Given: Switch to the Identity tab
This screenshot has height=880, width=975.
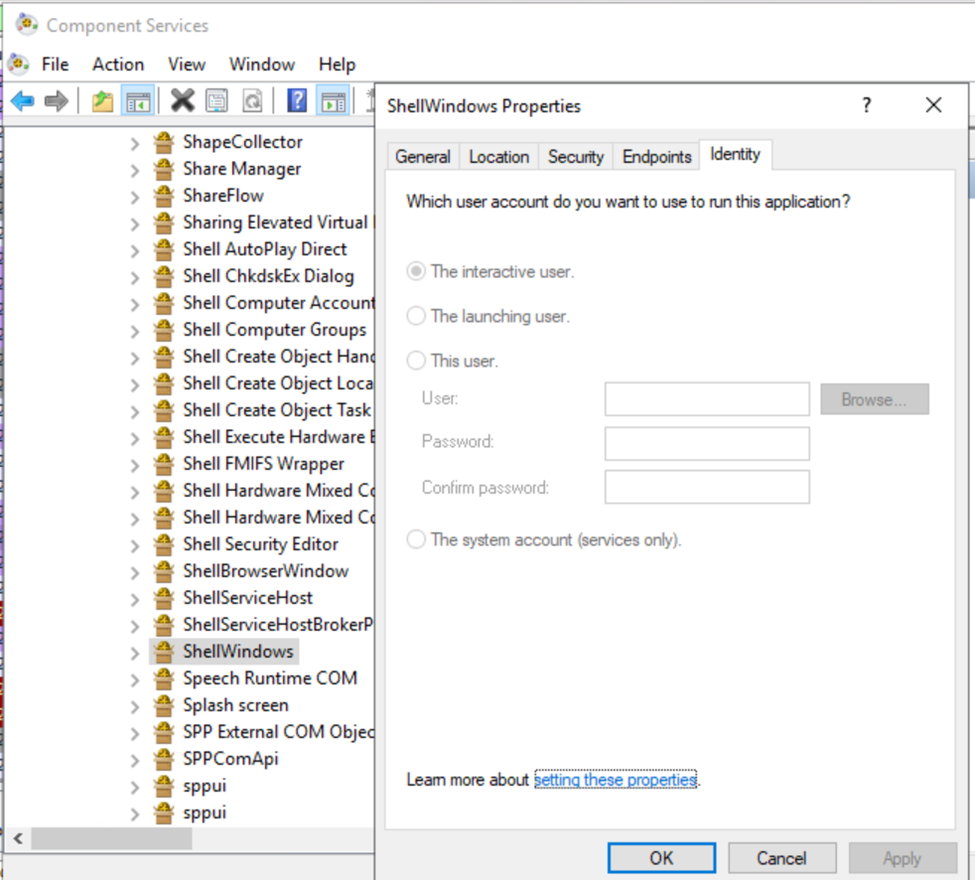Looking at the screenshot, I should pos(736,154).
